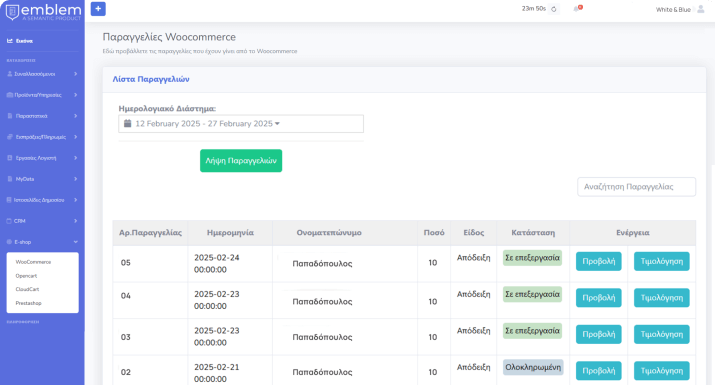This screenshot has width=717, height=385.
Task: Click Τιμολόγηση for order 03
Action: point(662,334)
